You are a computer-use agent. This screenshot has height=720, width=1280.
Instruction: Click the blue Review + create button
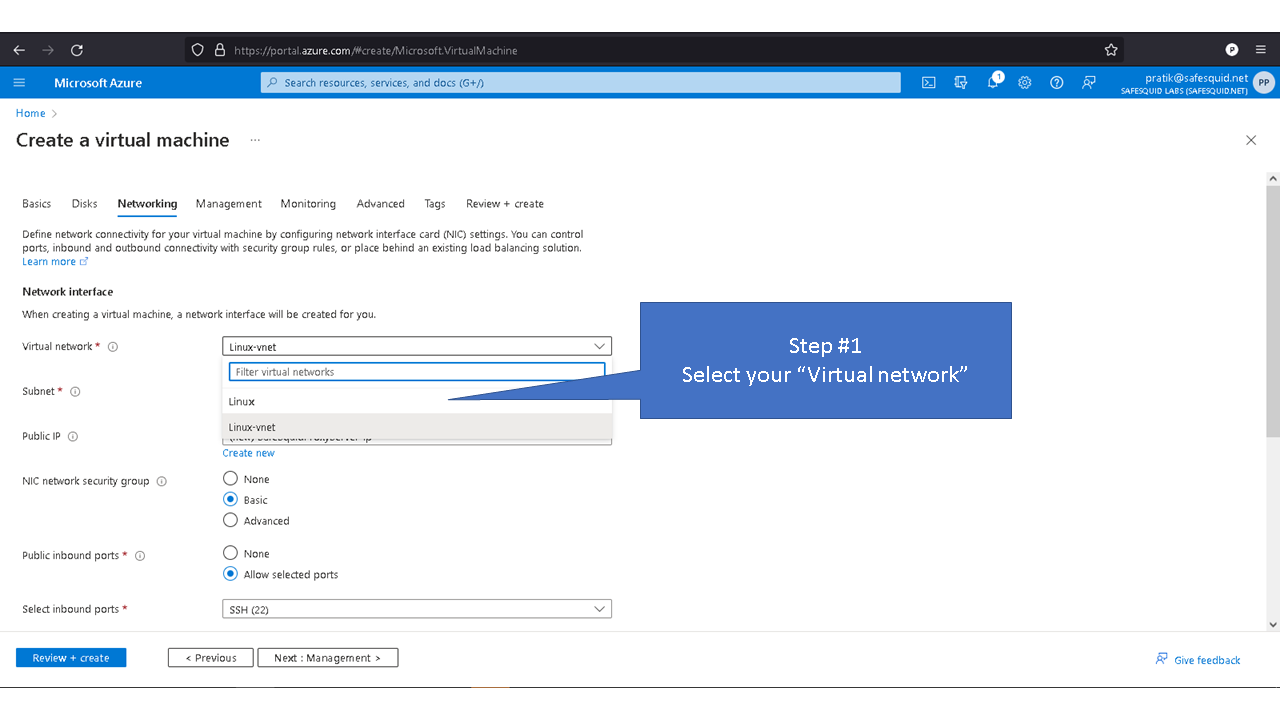tap(71, 658)
